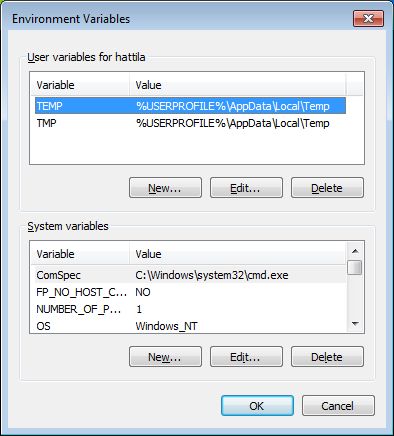Select the FP_NO_HOST_C... system variable row

[188, 292]
